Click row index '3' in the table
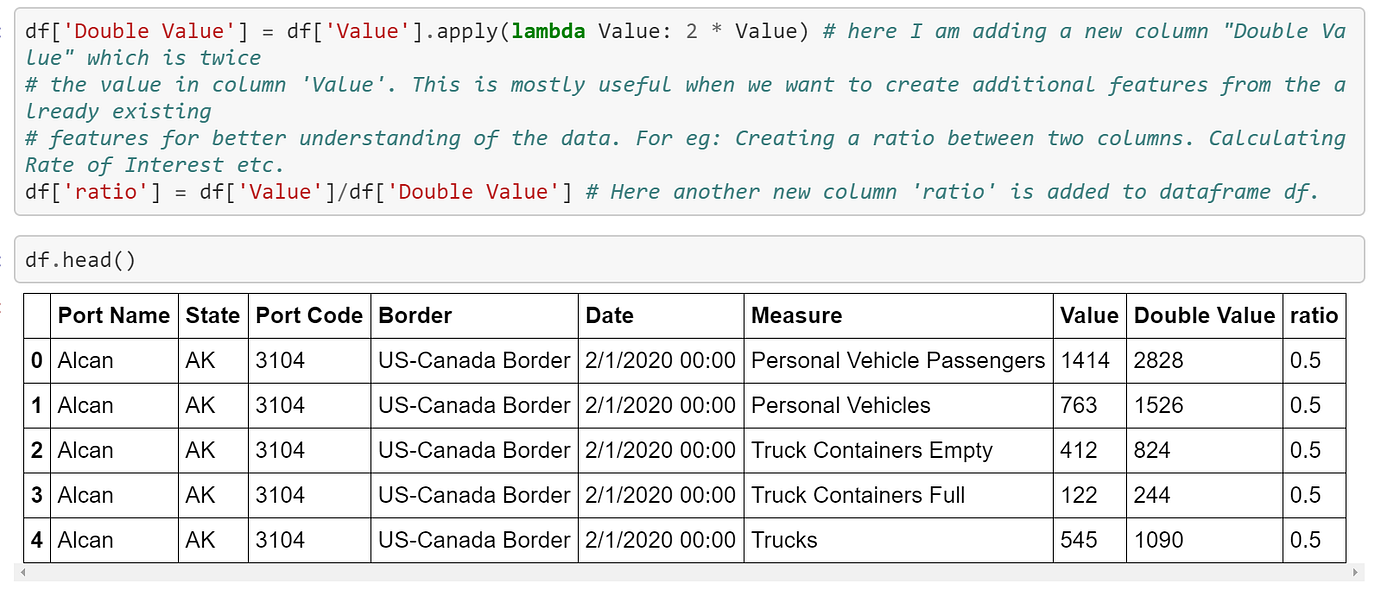 click(x=37, y=495)
